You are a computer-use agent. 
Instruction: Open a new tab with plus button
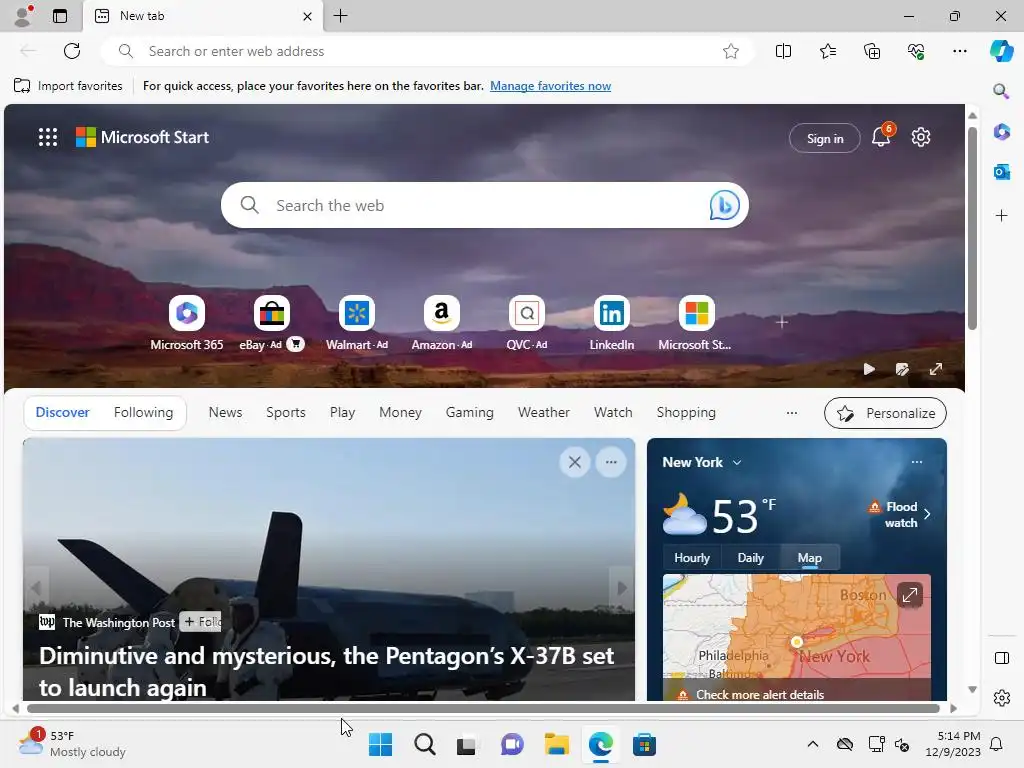tap(340, 16)
